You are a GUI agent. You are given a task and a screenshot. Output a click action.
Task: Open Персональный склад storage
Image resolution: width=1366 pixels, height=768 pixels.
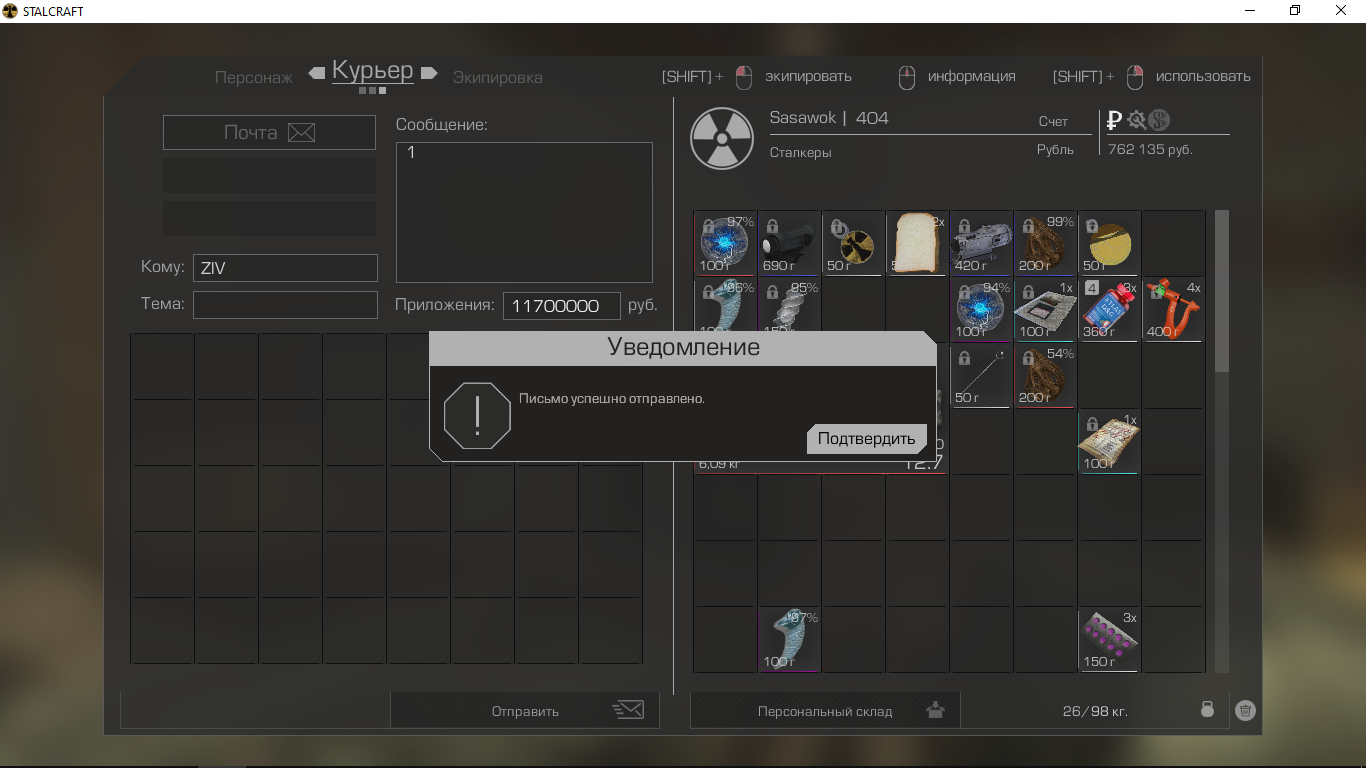(825, 711)
